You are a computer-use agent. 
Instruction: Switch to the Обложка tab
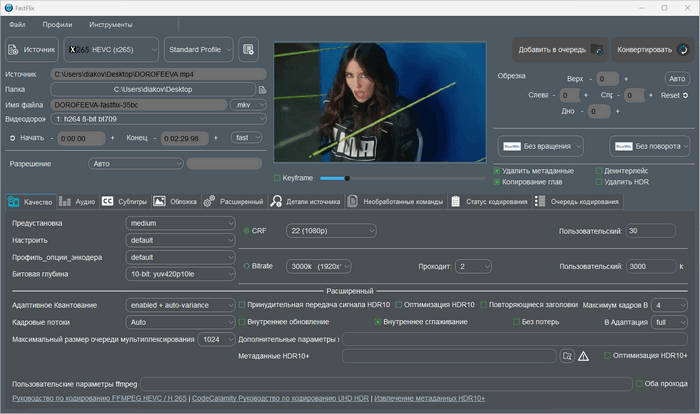coord(175,202)
